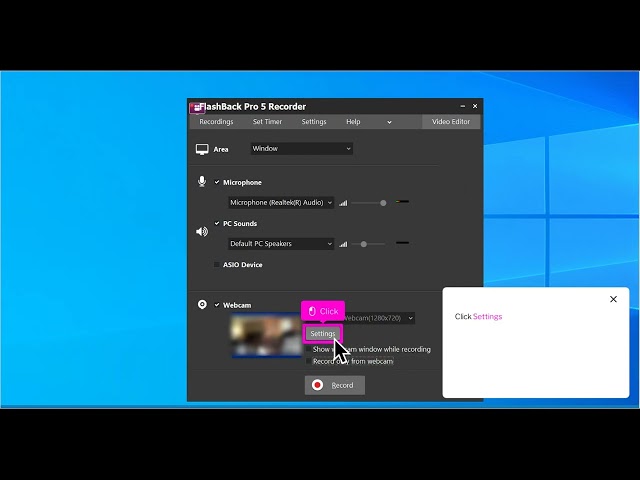The height and width of the screenshot is (480, 640).
Task: Open the Webcam(1280x720) resolution dropdown
Action: [380, 318]
